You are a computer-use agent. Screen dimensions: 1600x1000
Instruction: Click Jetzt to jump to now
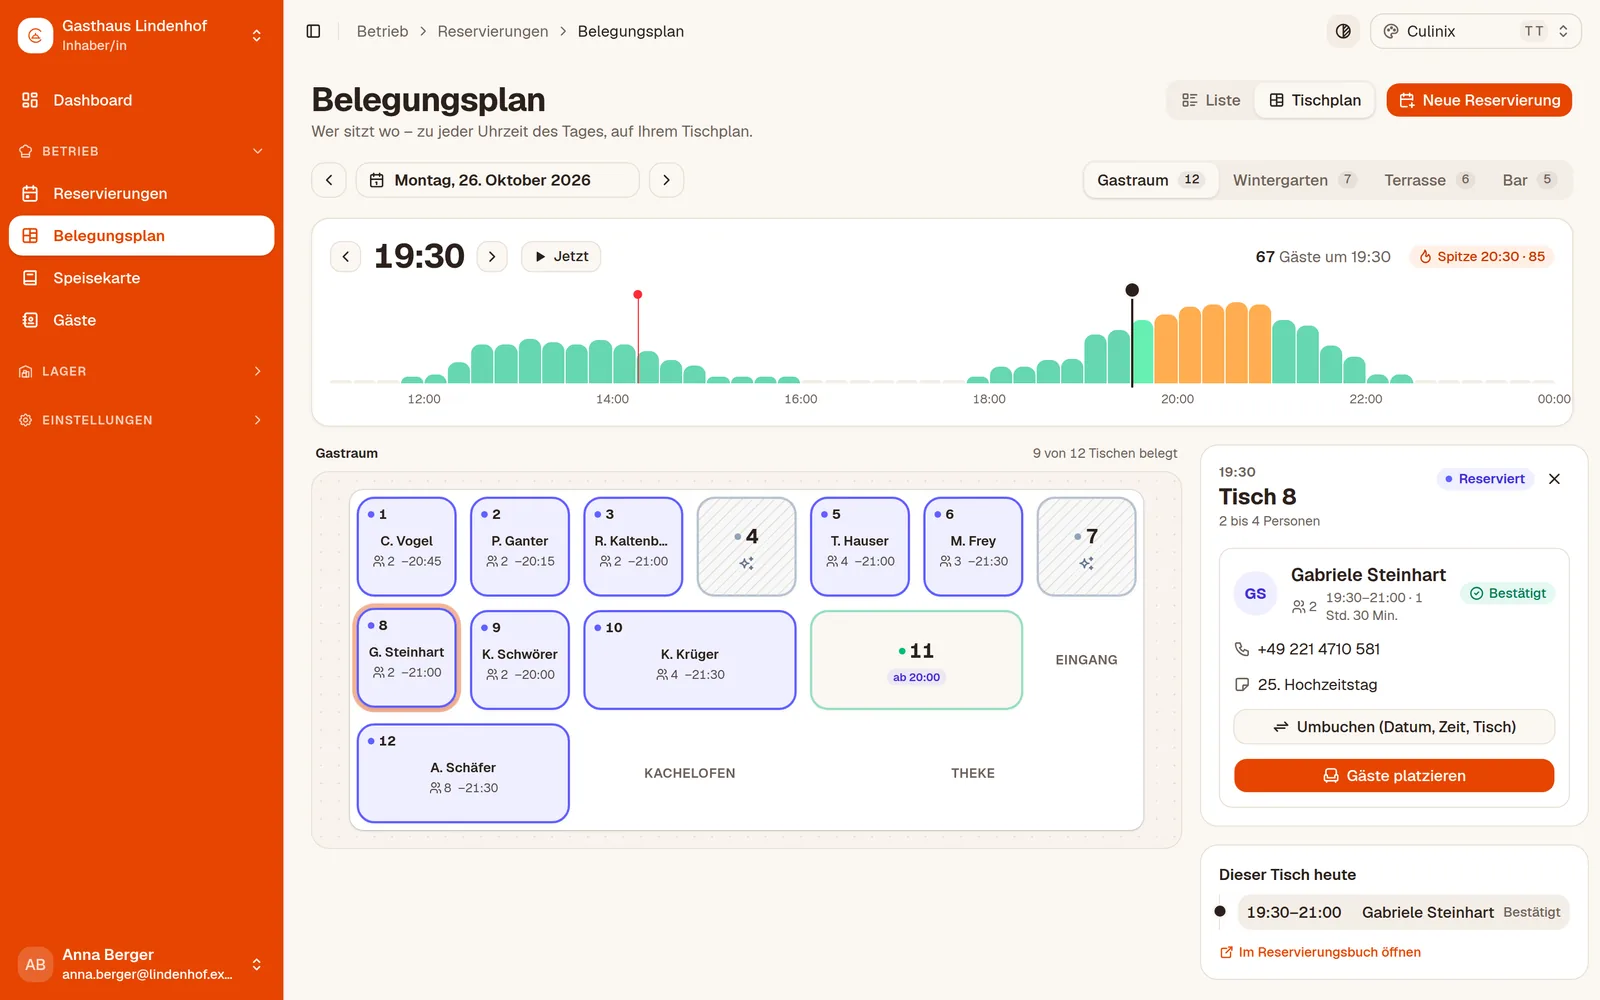point(561,256)
